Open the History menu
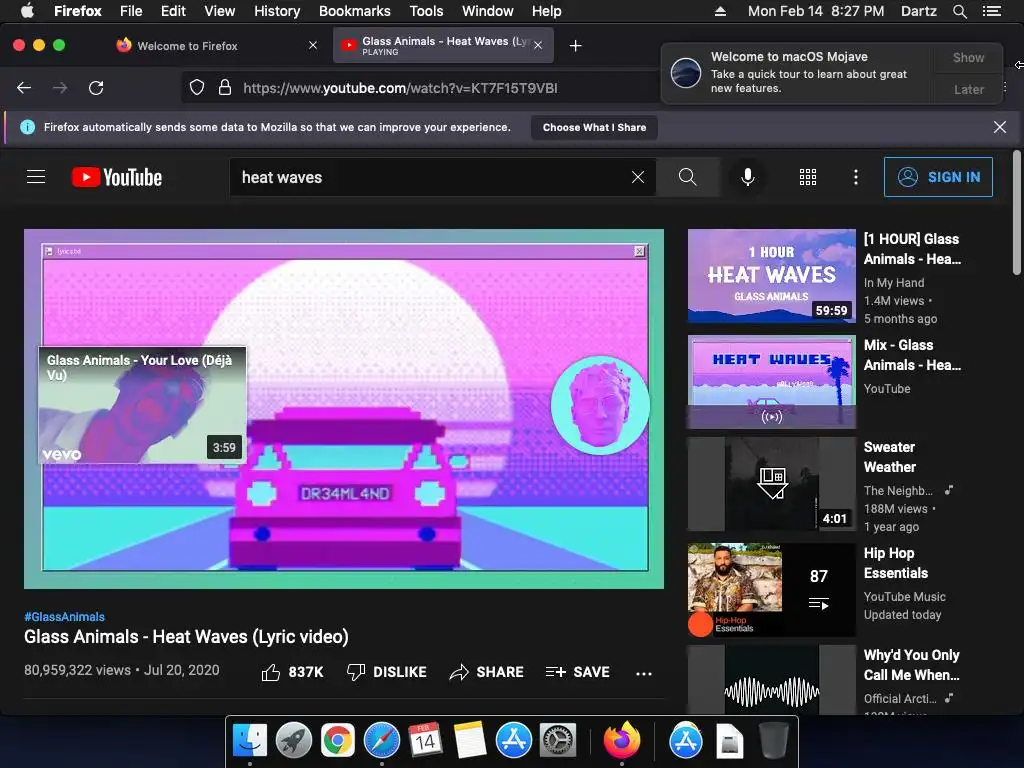Screen dimensions: 1024x768 tap(277, 11)
